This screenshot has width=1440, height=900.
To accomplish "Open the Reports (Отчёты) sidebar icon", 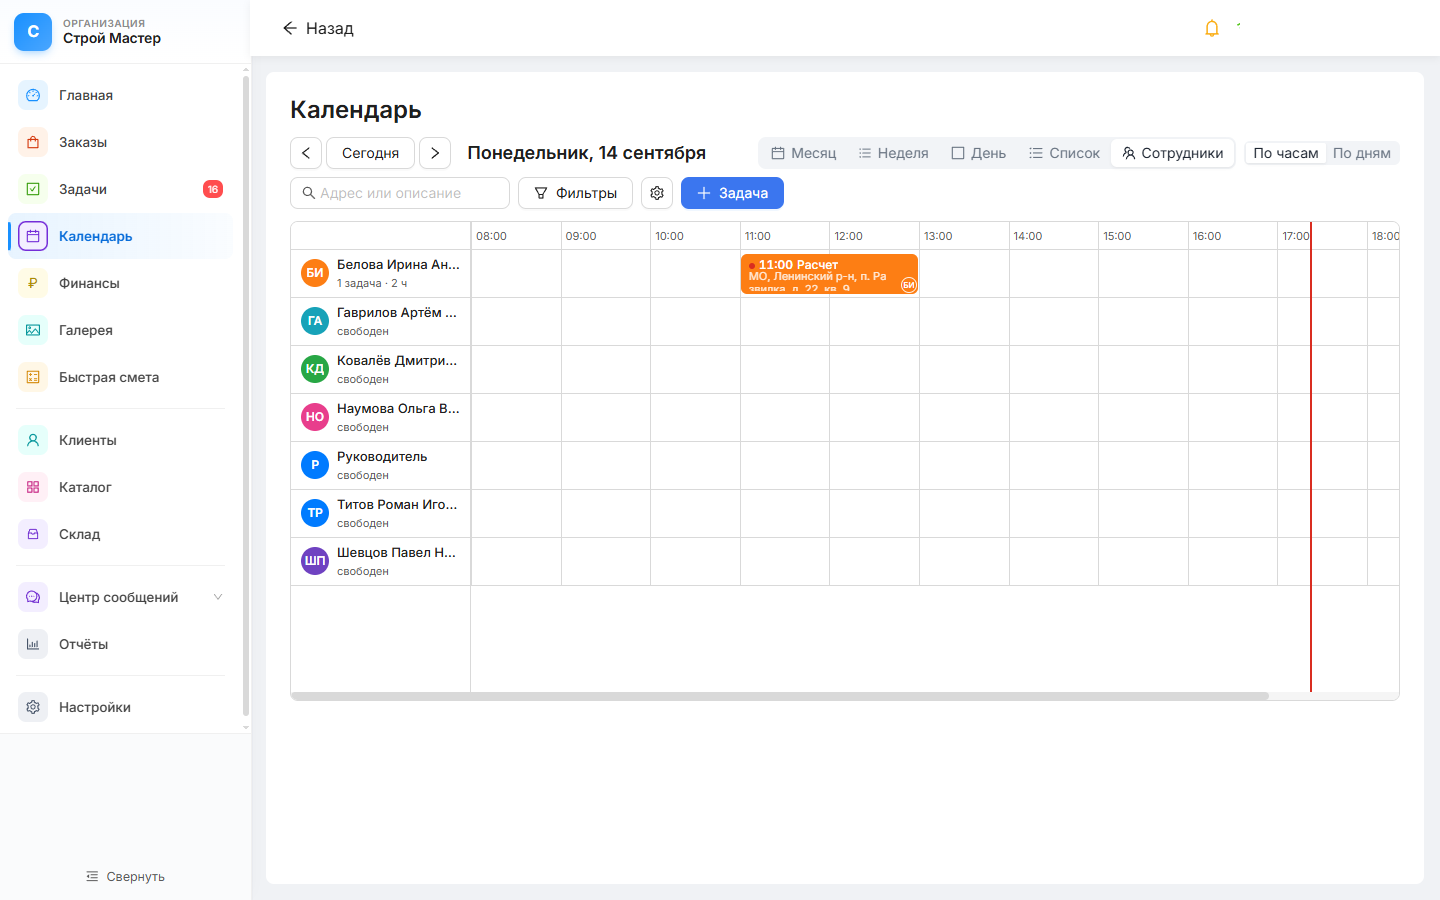I will coord(33,644).
